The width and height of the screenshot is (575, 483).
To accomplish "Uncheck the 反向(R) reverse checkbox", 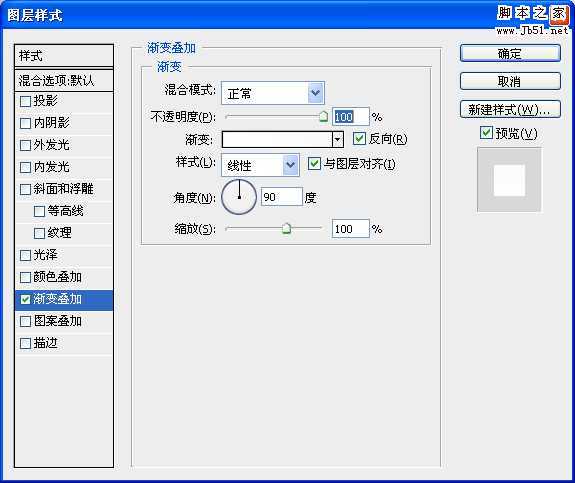I will click(x=359, y=139).
